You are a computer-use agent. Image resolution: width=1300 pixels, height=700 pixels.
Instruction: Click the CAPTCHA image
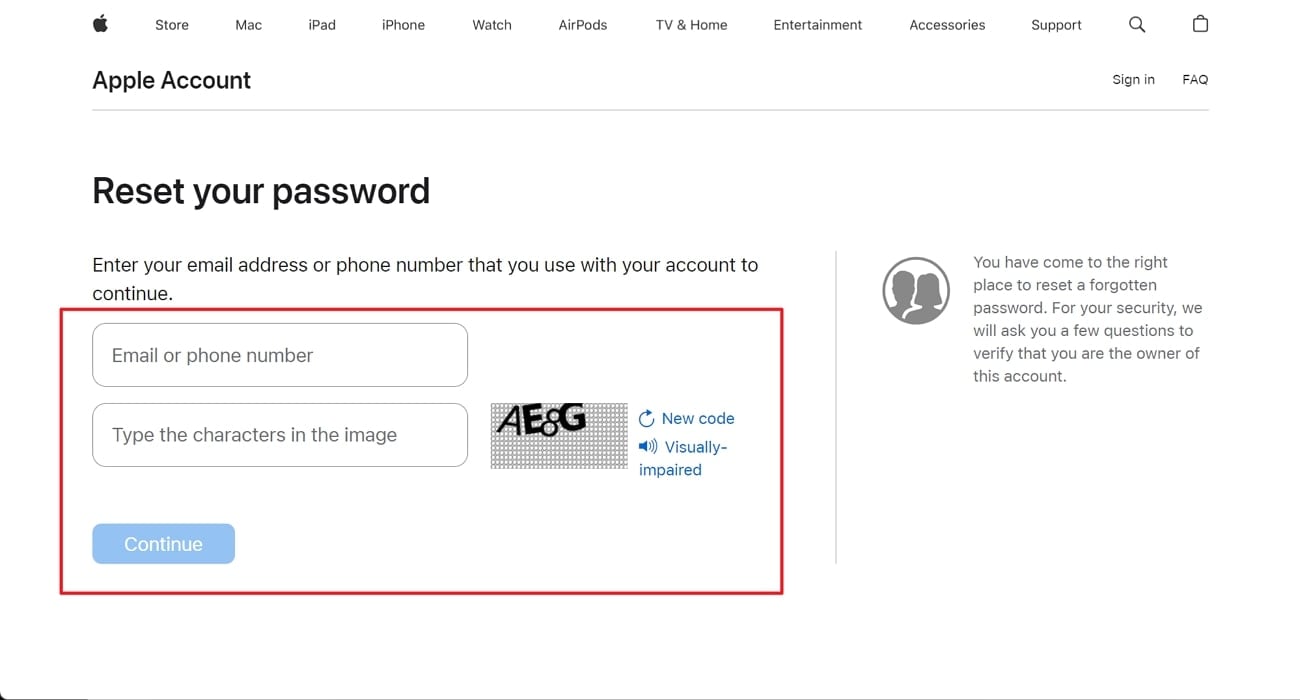coord(558,435)
